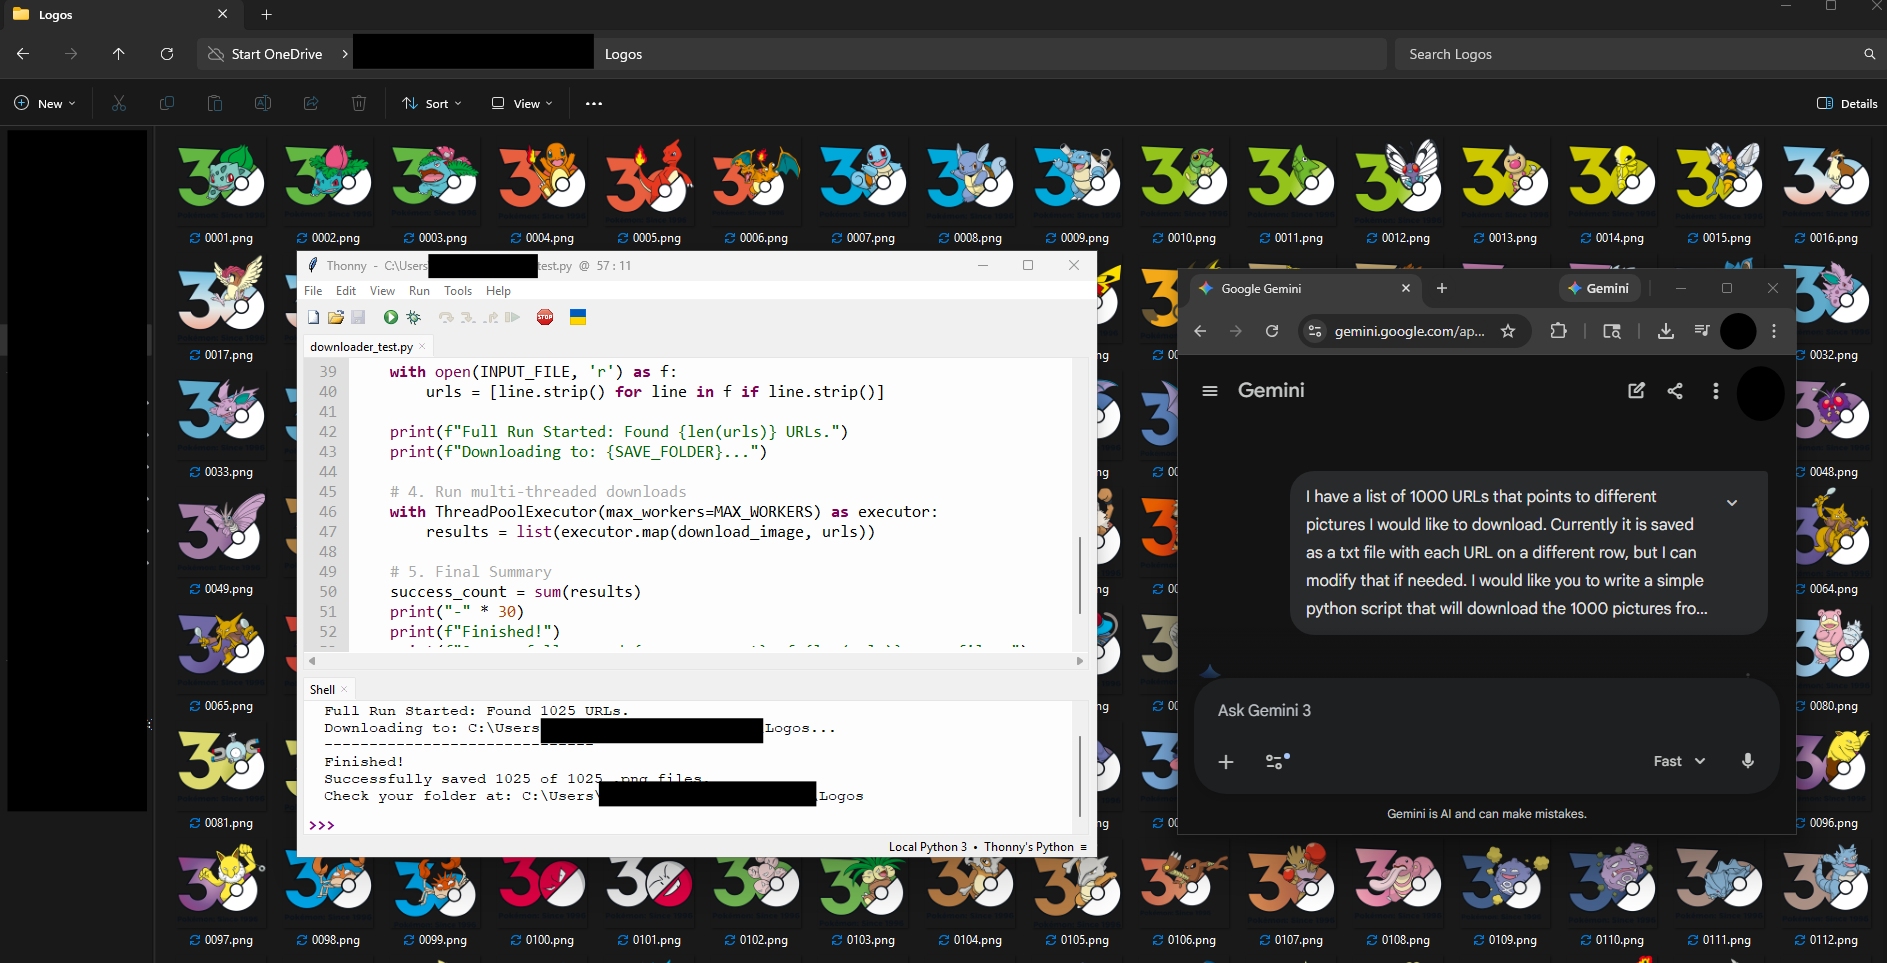Viewport: 1887px width, 963px height.
Task: Open Gemini tools settings in prompt box
Action: tap(1277, 761)
